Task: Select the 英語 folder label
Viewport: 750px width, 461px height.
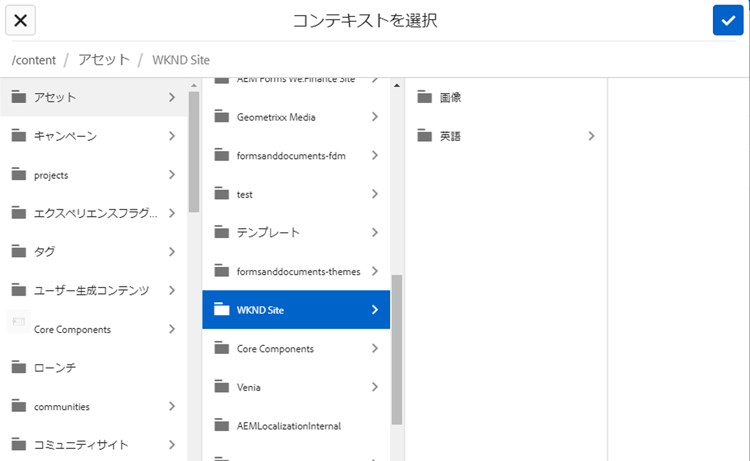Action: (450, 136)
